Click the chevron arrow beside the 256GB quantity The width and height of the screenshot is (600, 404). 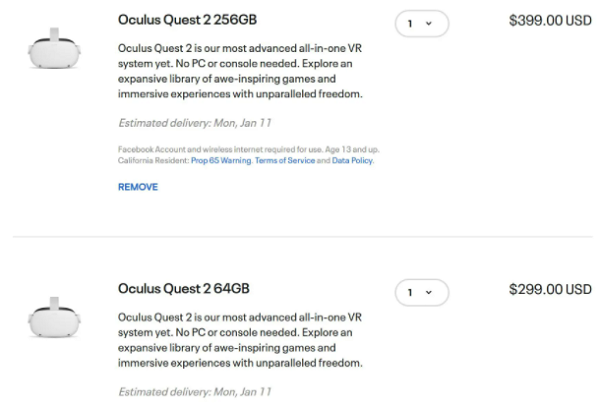click(x=429, y=23)
